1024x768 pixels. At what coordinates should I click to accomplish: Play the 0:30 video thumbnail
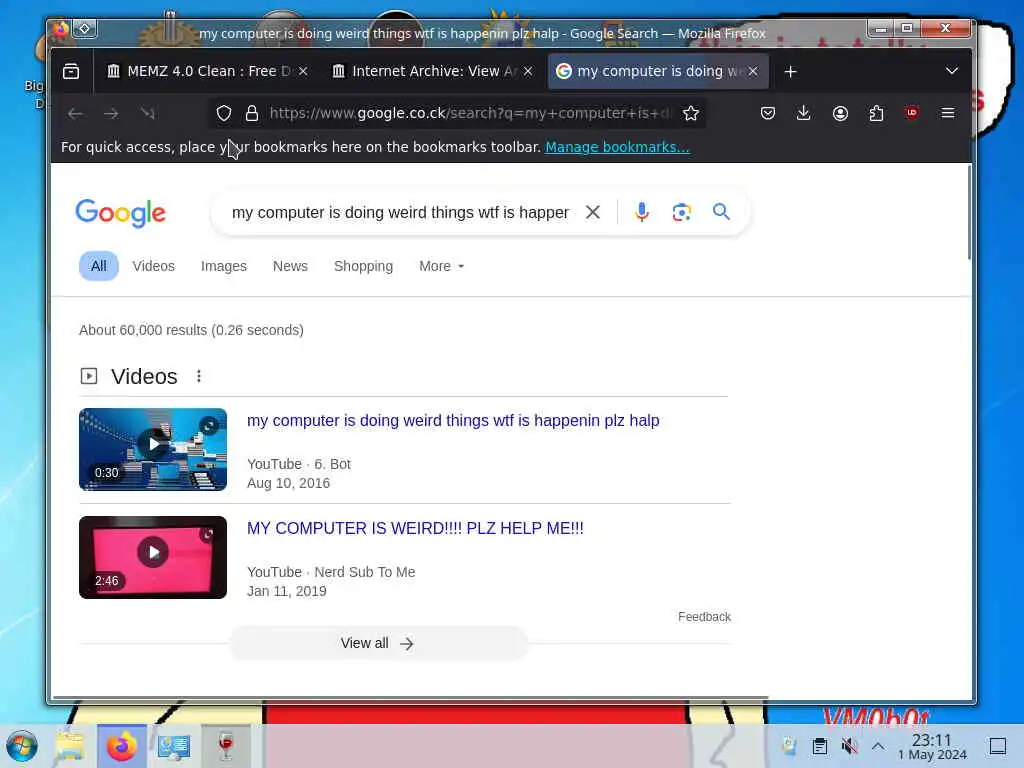153,449
